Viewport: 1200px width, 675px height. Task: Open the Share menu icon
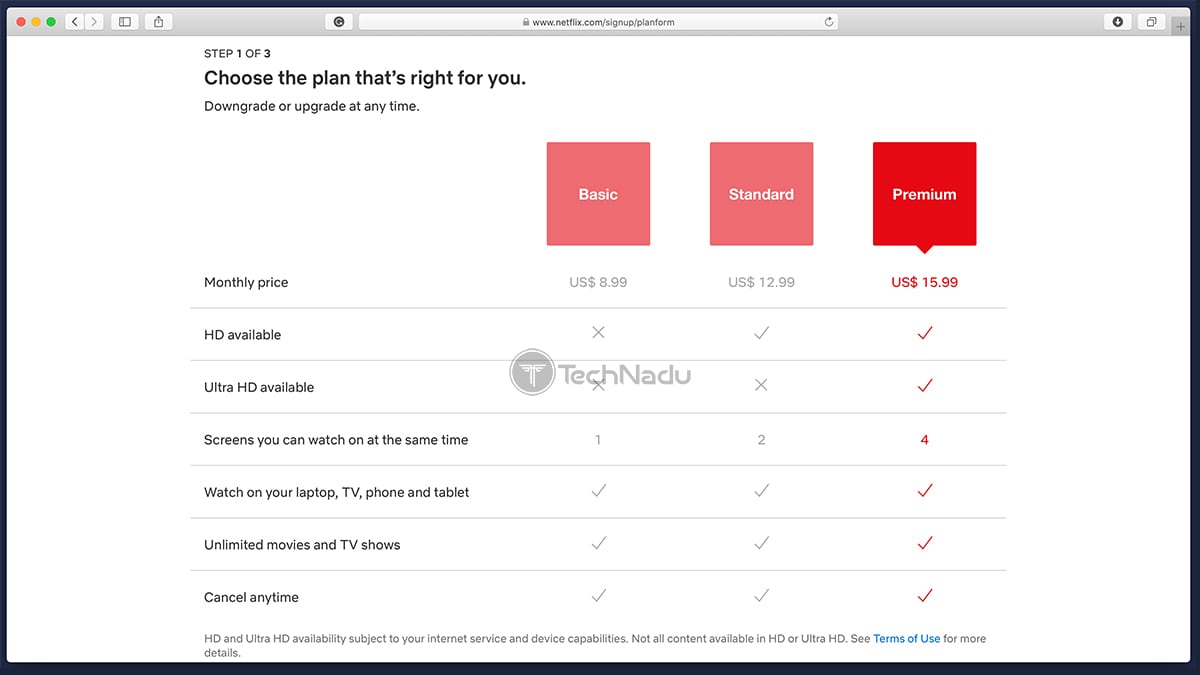(x=159, y=22)
